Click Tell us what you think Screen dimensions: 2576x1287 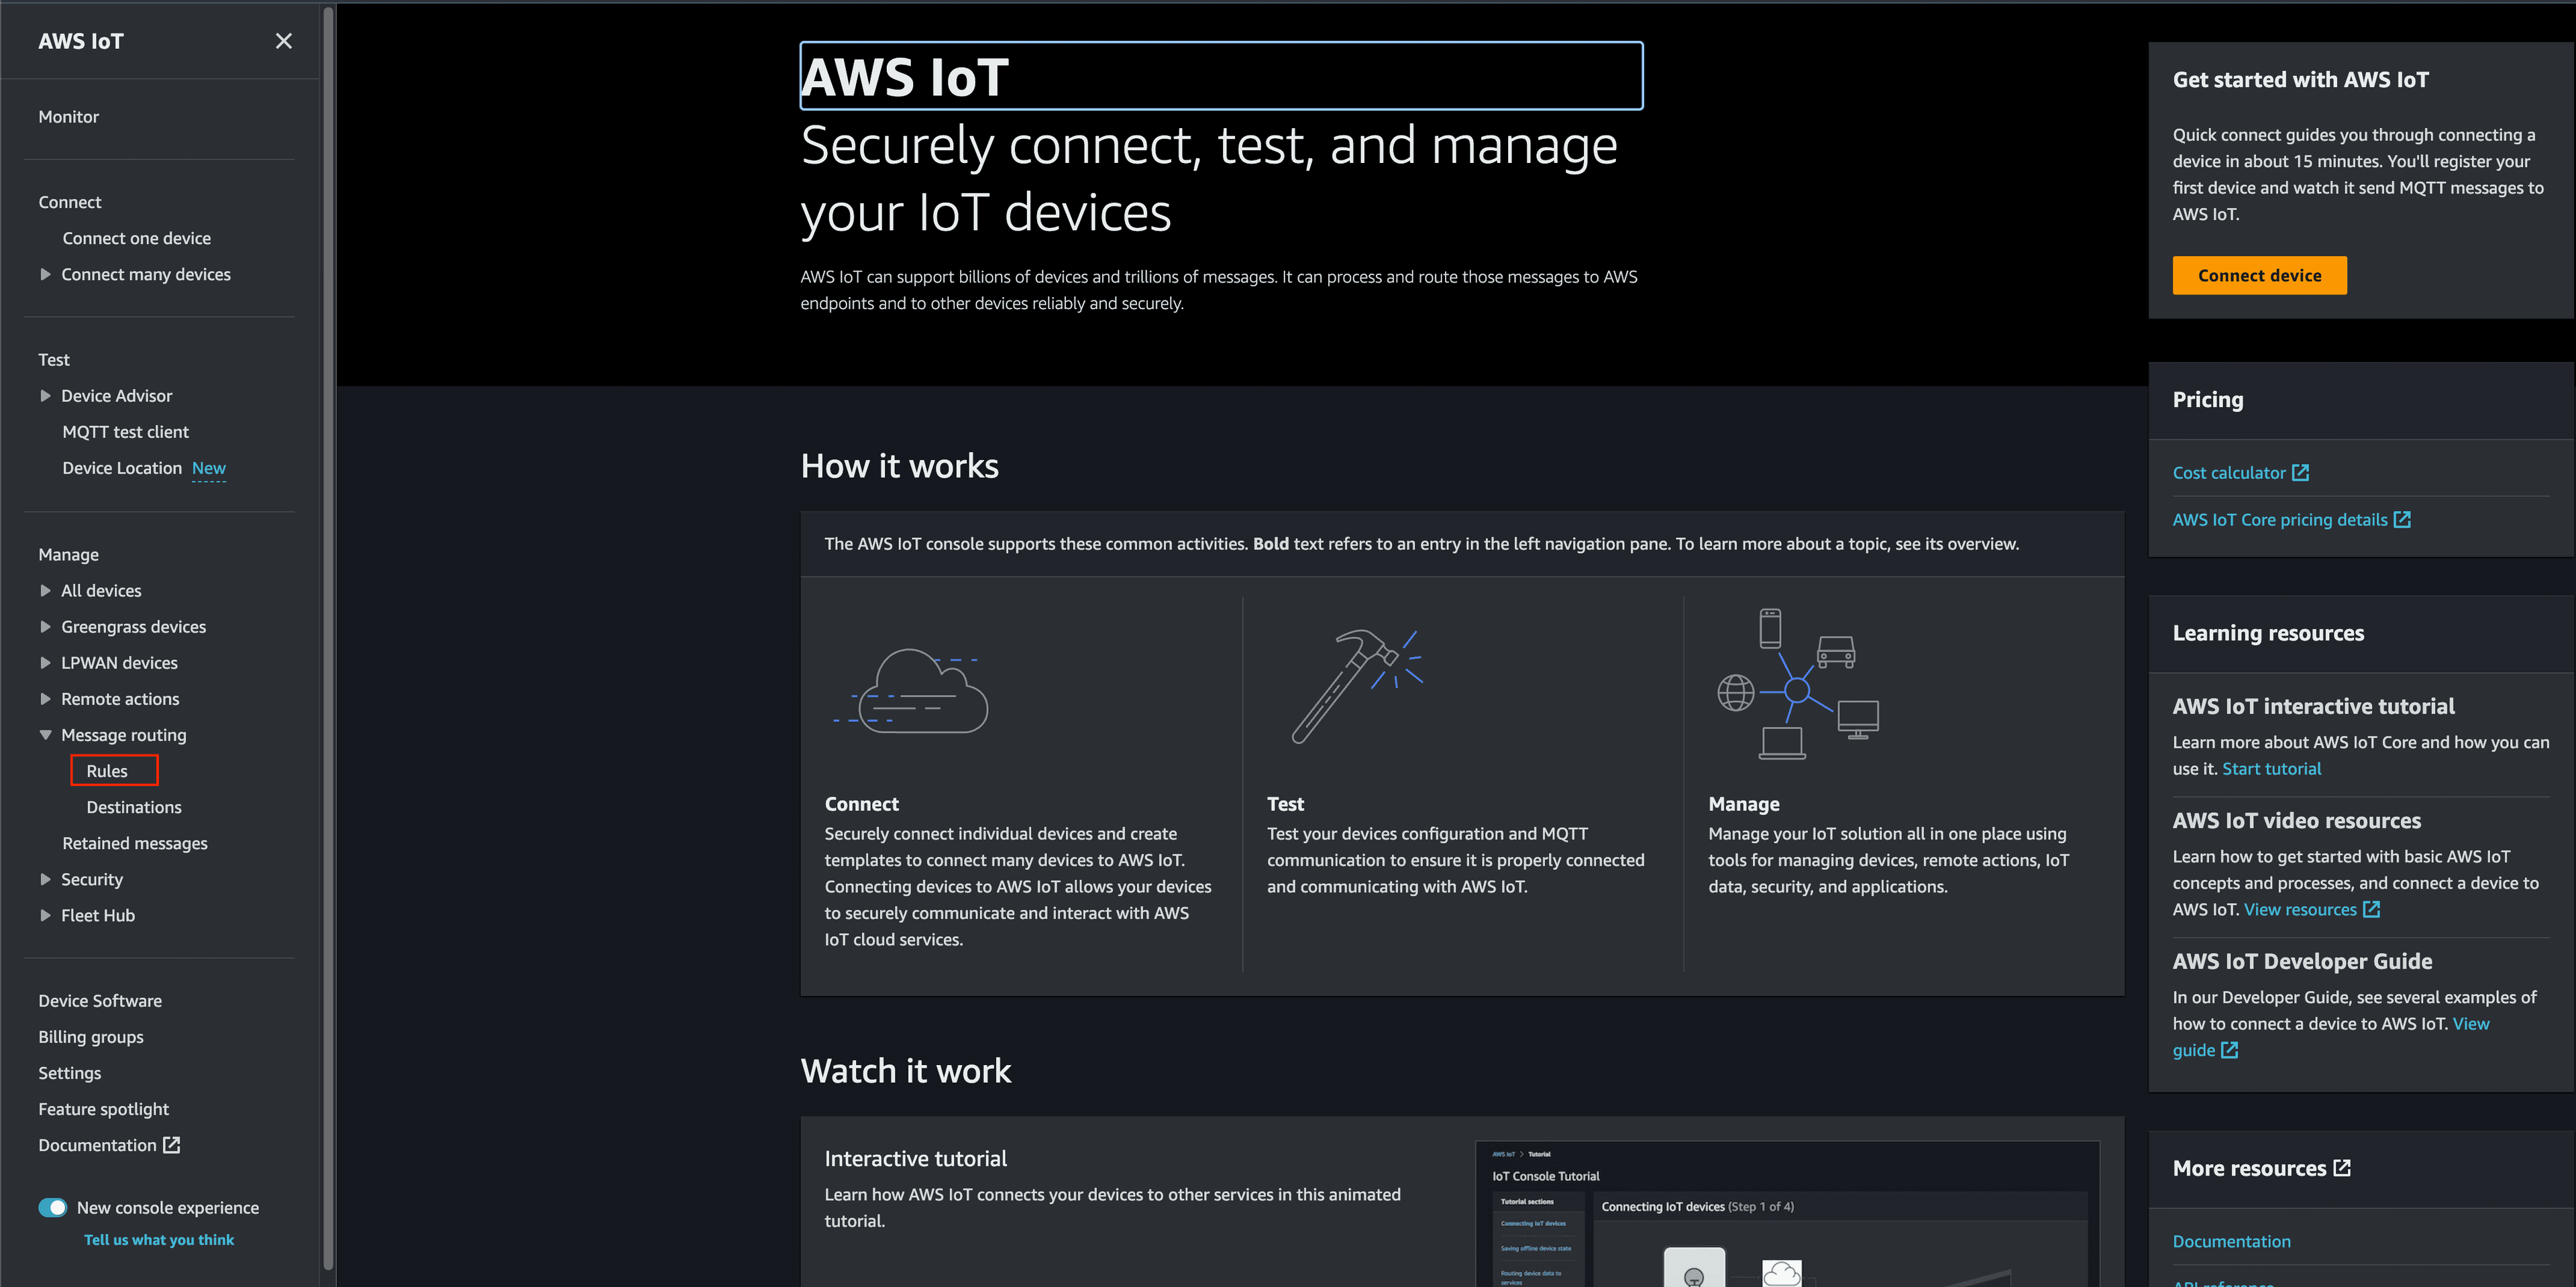click(159, 1240)
